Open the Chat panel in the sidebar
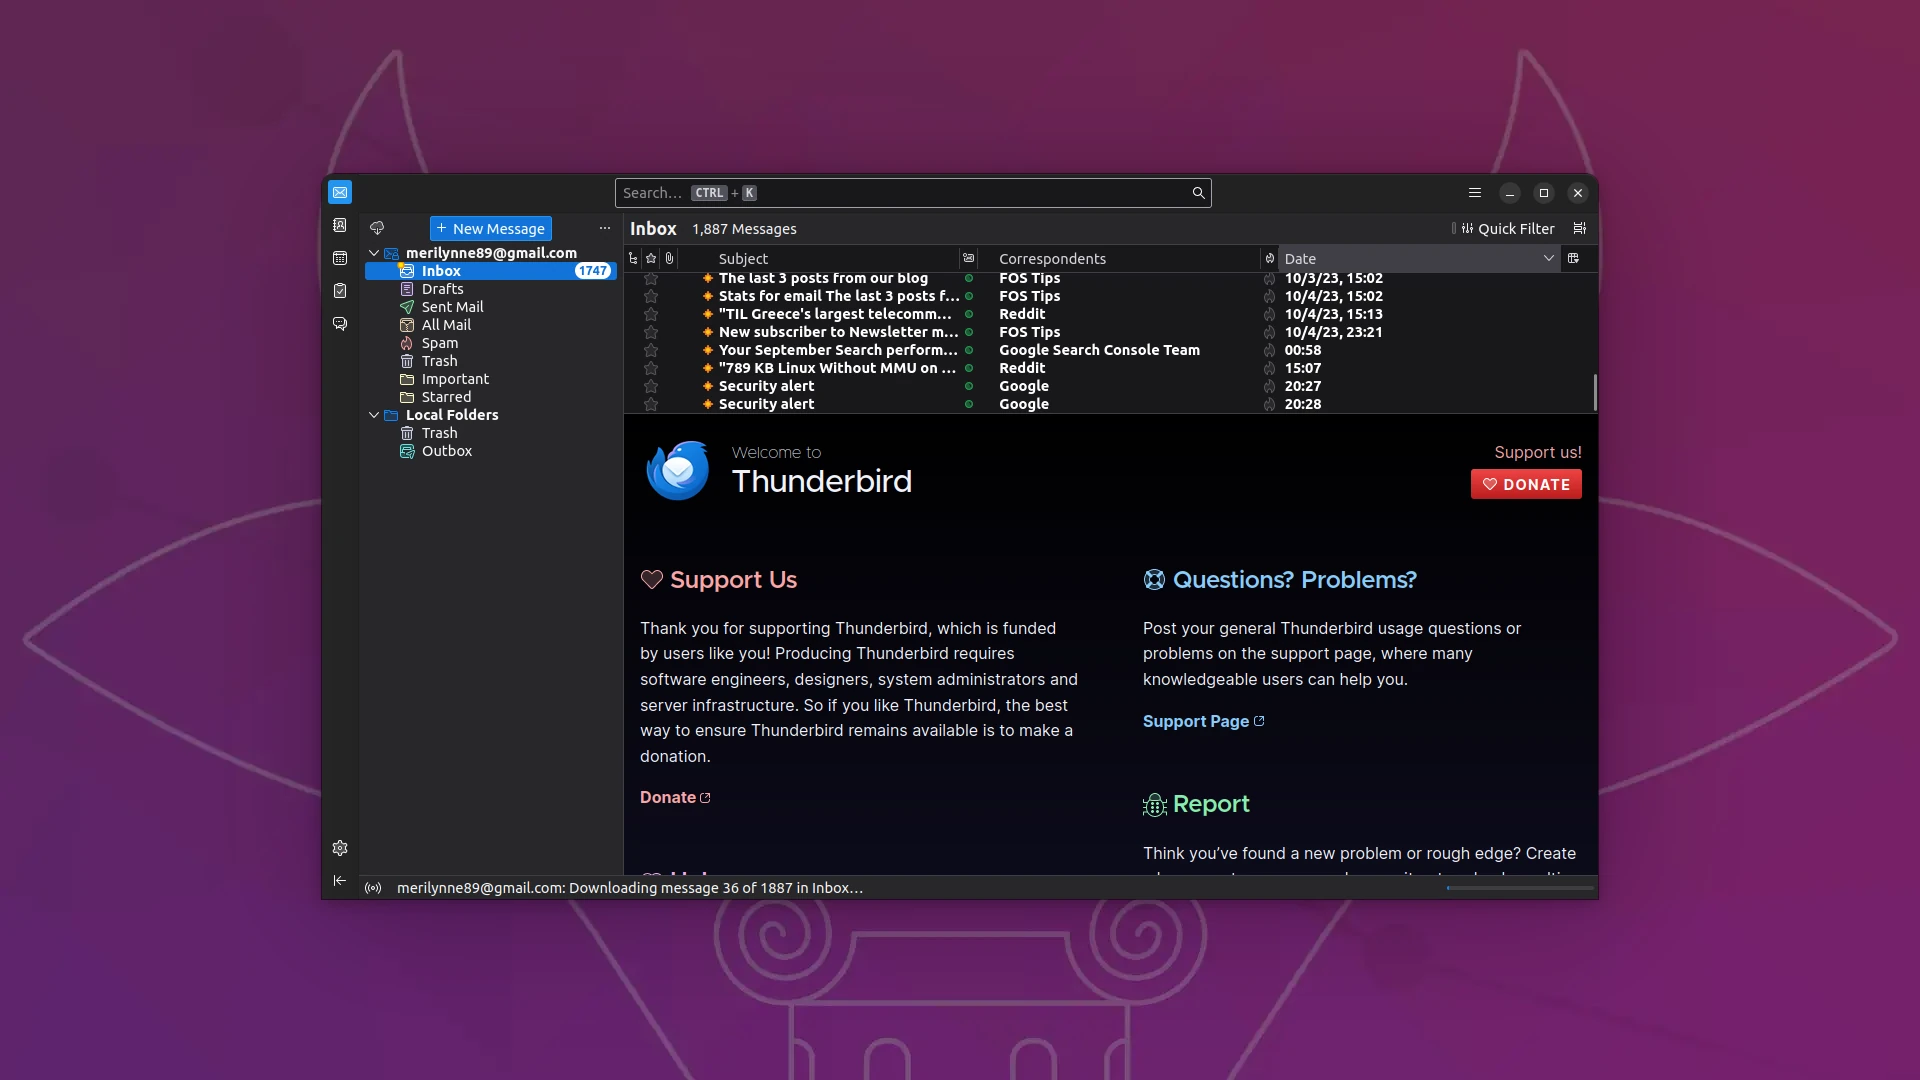This screenshot has width=1920, height=1080. 340,323
